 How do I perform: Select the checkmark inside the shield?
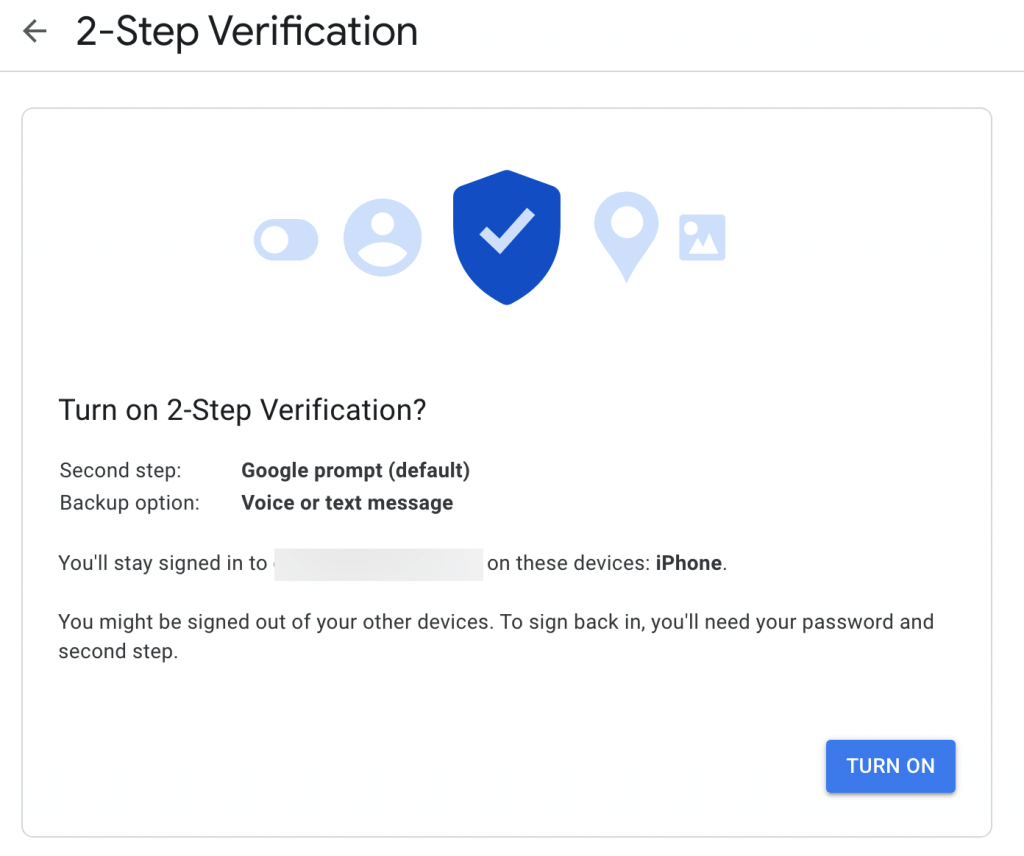506,232
